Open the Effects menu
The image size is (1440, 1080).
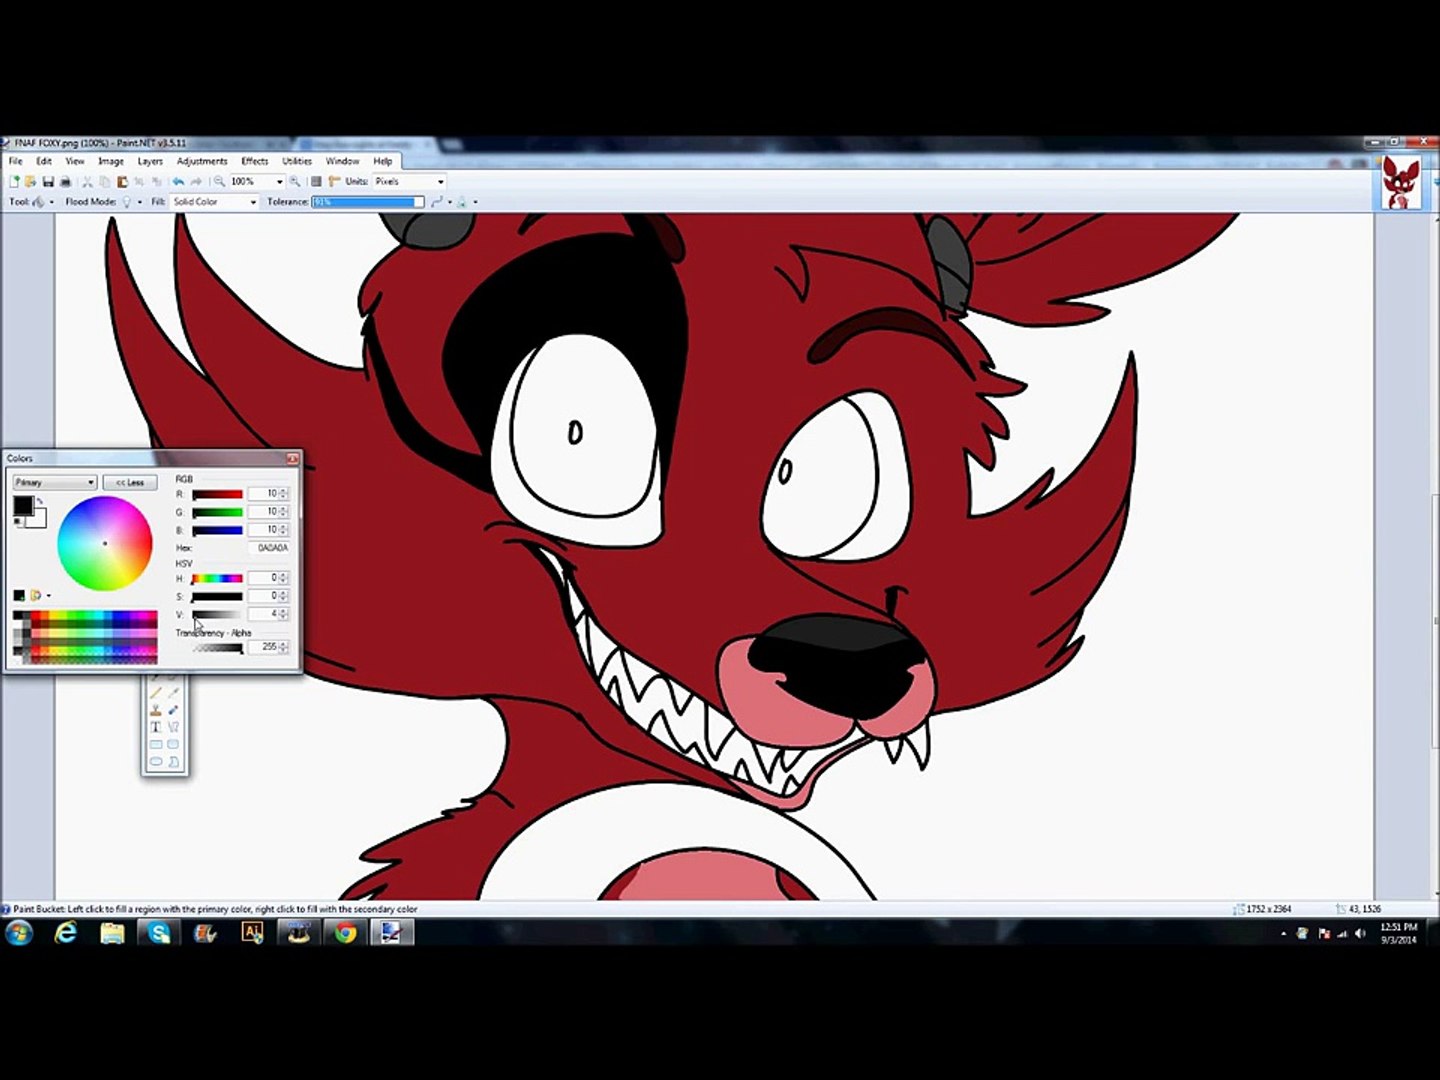(254, 161)
